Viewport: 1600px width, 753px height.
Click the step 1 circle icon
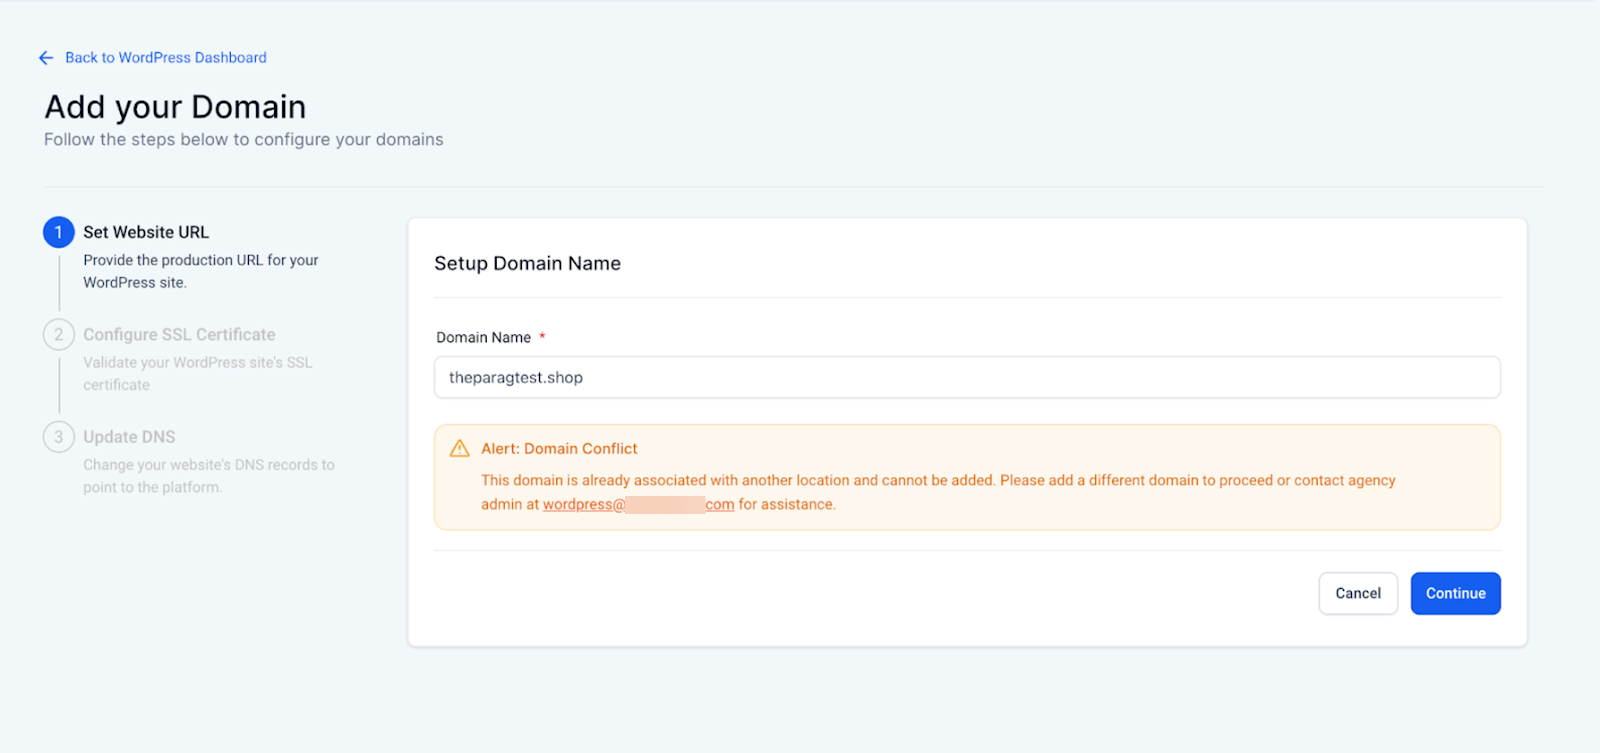(x=59, y=232)
